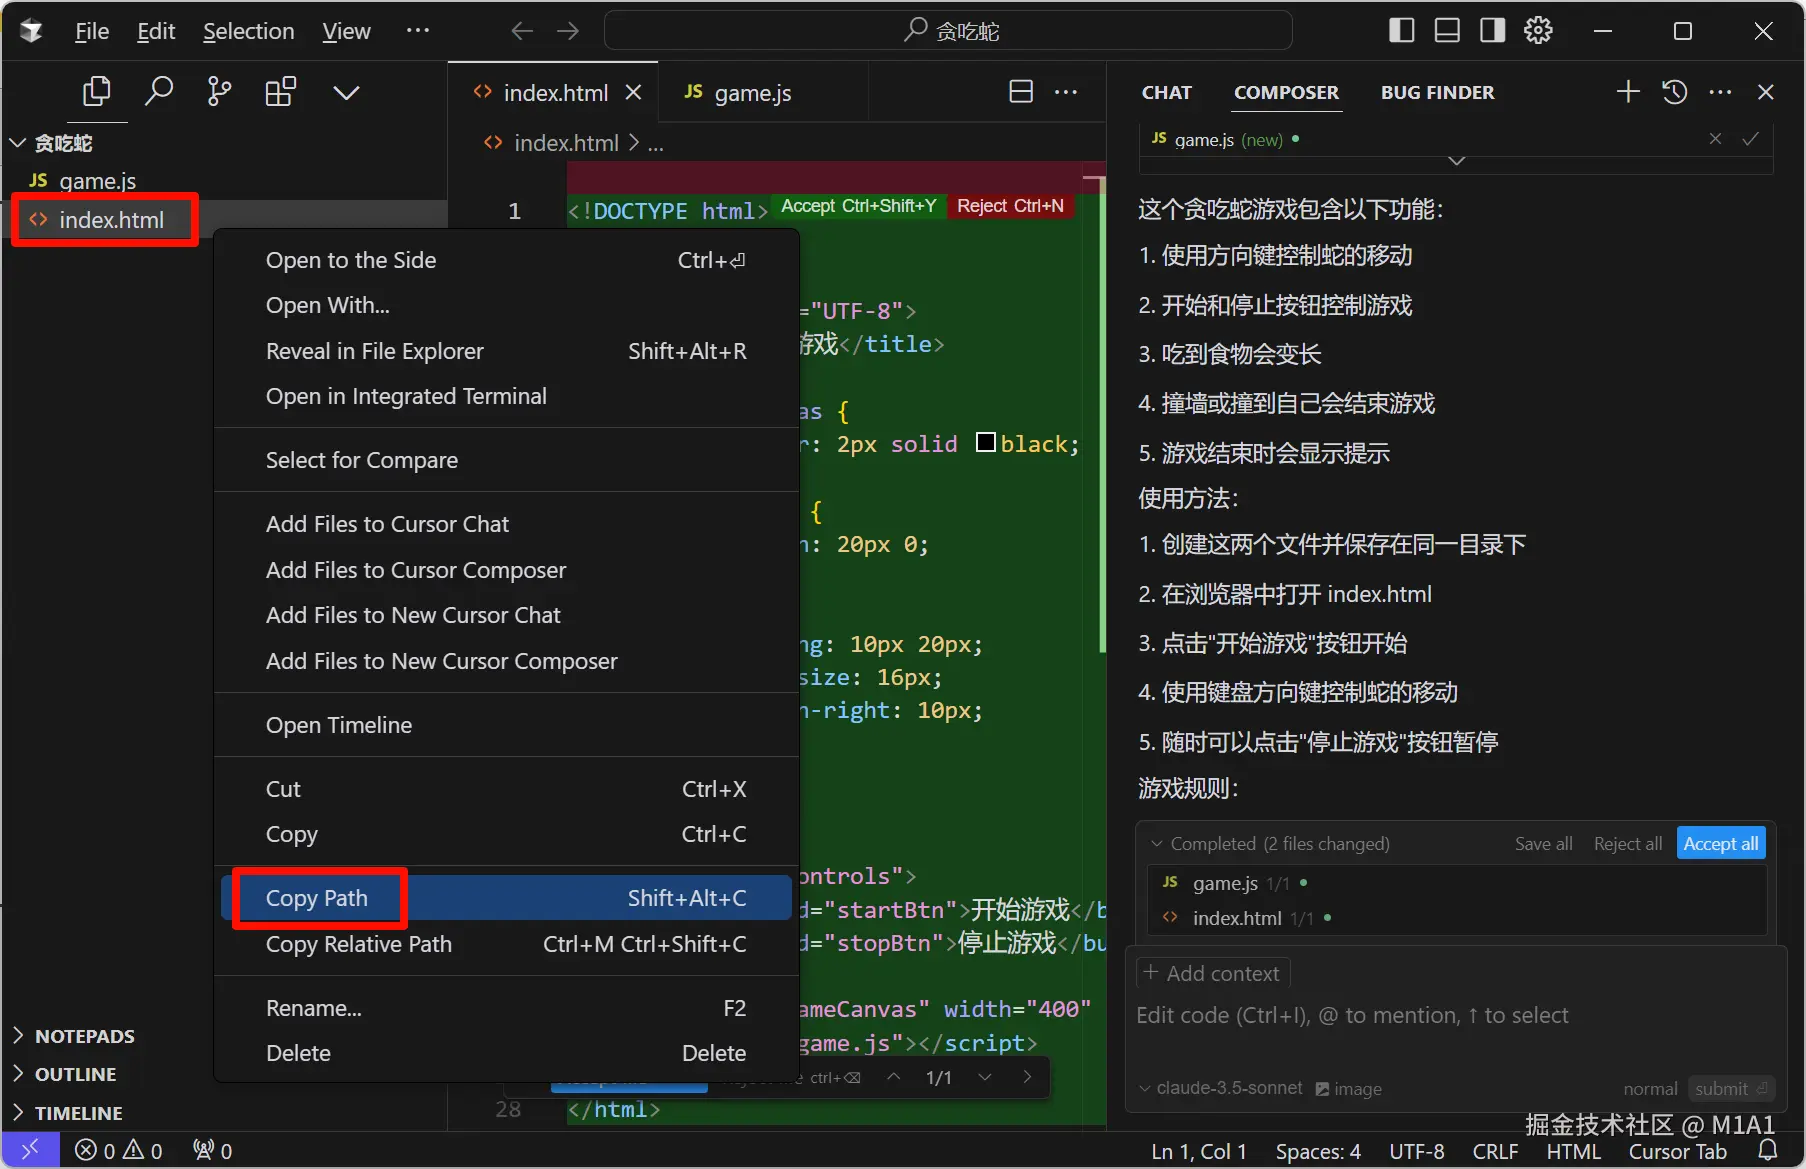
Task: Choose Rename... from context menu
Action: tap(506, 1008)
